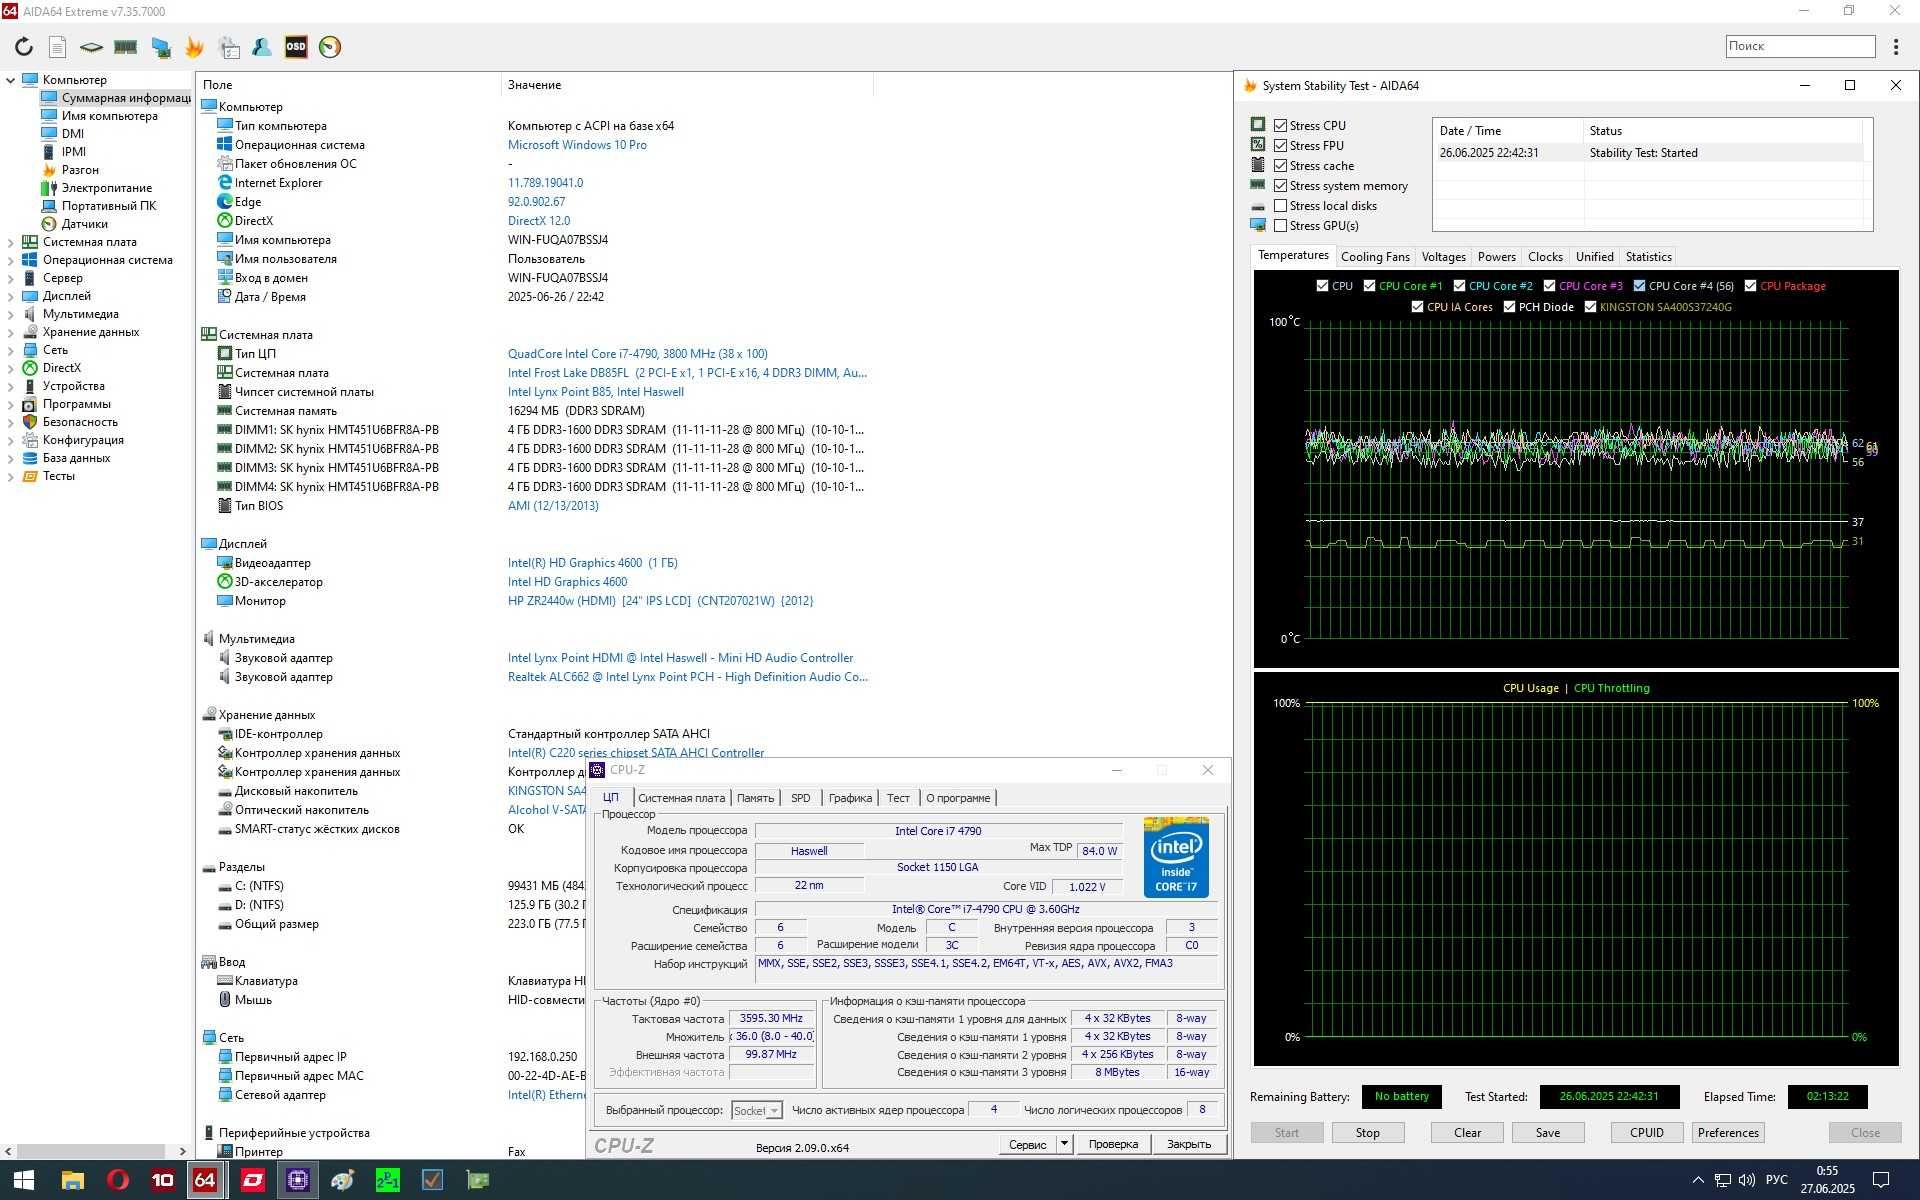Click the Поиск search field

click(x=1800, y=46)
